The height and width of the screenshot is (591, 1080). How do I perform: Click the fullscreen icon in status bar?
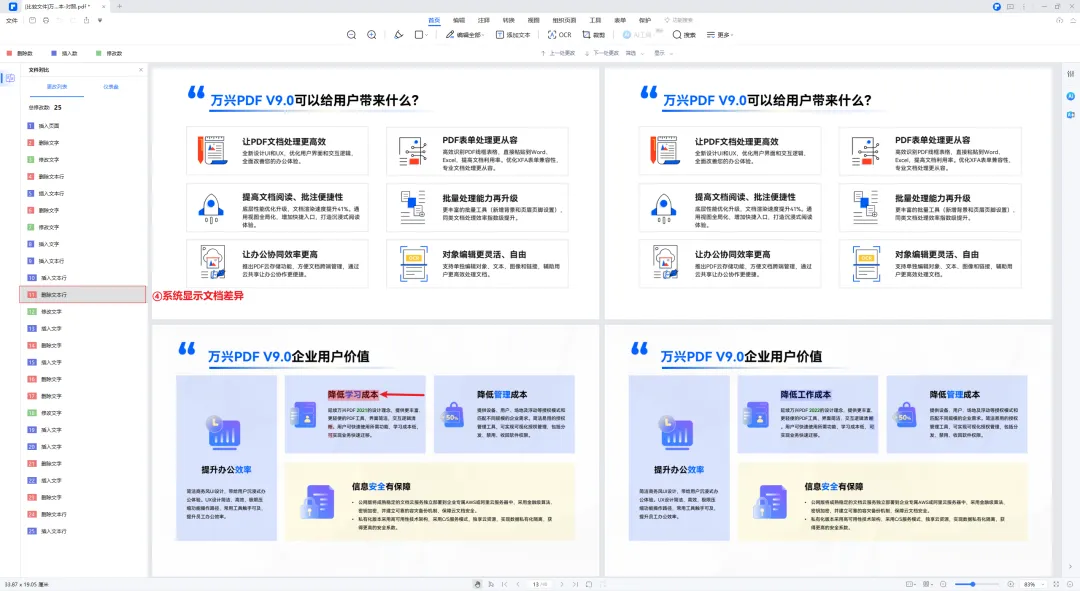[x=1056, y=584]
